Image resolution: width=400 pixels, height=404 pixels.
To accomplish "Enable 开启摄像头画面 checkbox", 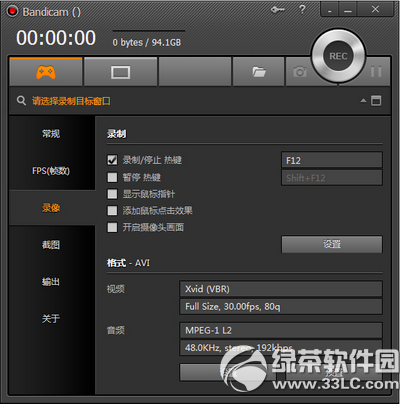I will coord(112,227).
